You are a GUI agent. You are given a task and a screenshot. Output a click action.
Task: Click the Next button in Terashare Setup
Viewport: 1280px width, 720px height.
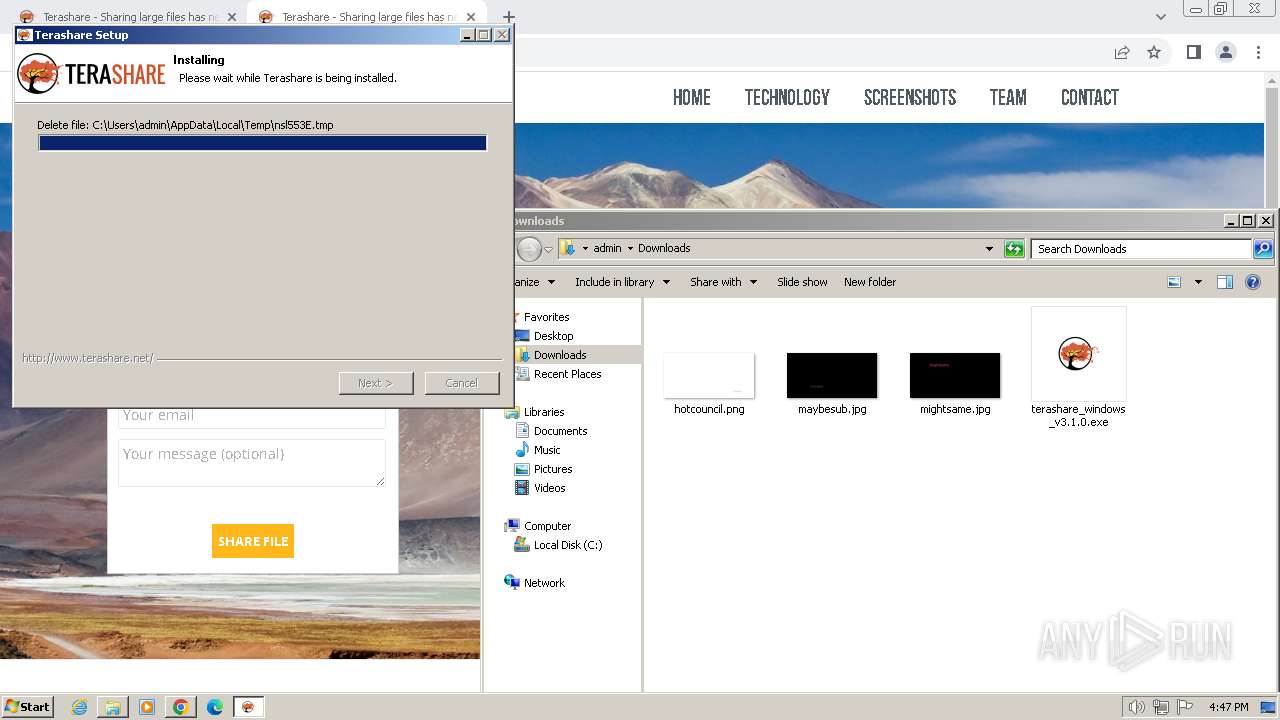click(x=376, y=383)
